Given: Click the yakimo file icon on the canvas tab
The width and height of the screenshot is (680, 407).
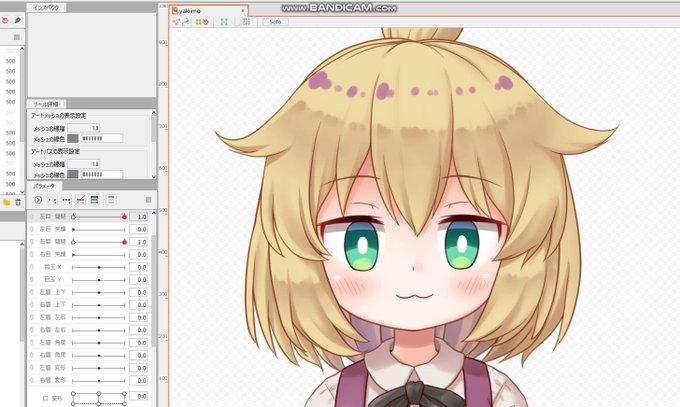Looking at the screenshot, I should [x=175, y=10].
